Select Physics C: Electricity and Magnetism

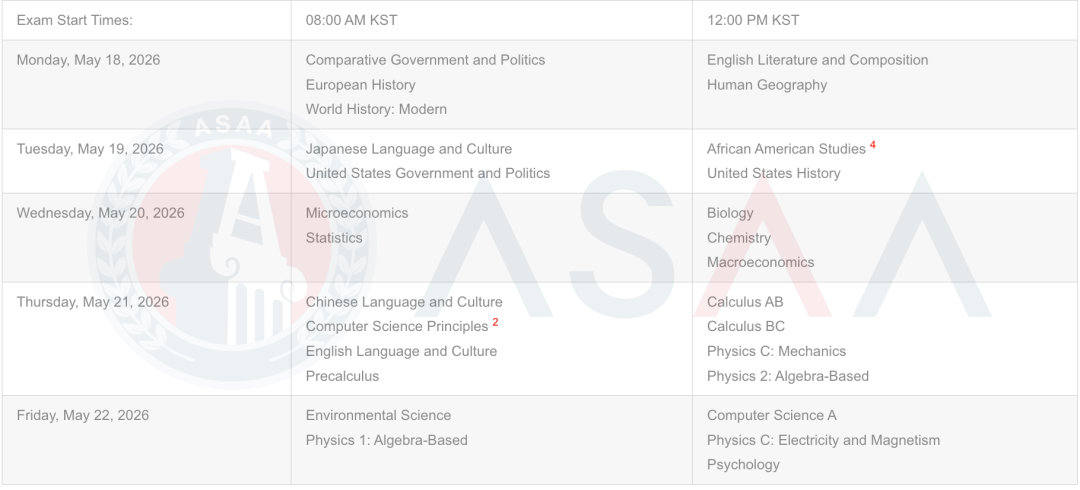point(823,440)
